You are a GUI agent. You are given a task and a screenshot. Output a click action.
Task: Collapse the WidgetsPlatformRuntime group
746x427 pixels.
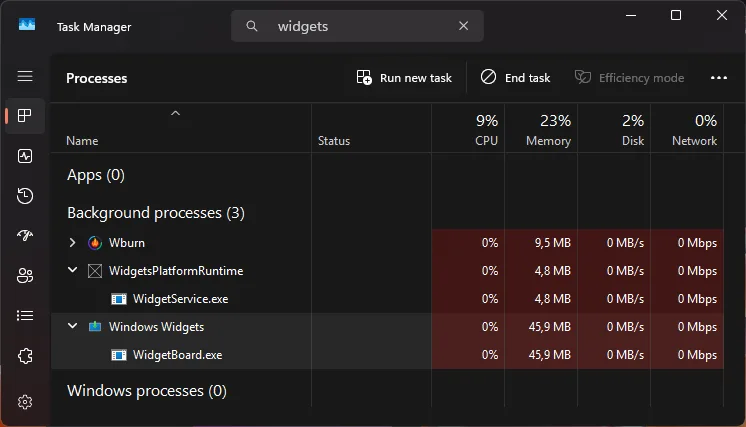[x=72, y=270]
